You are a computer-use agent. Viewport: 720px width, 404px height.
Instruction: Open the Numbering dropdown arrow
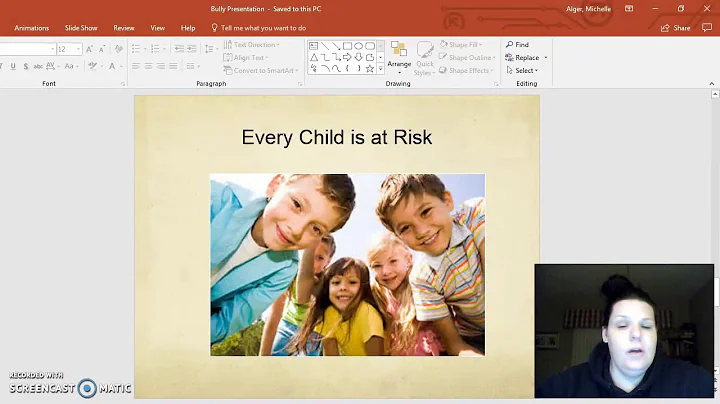pos(165,49)
